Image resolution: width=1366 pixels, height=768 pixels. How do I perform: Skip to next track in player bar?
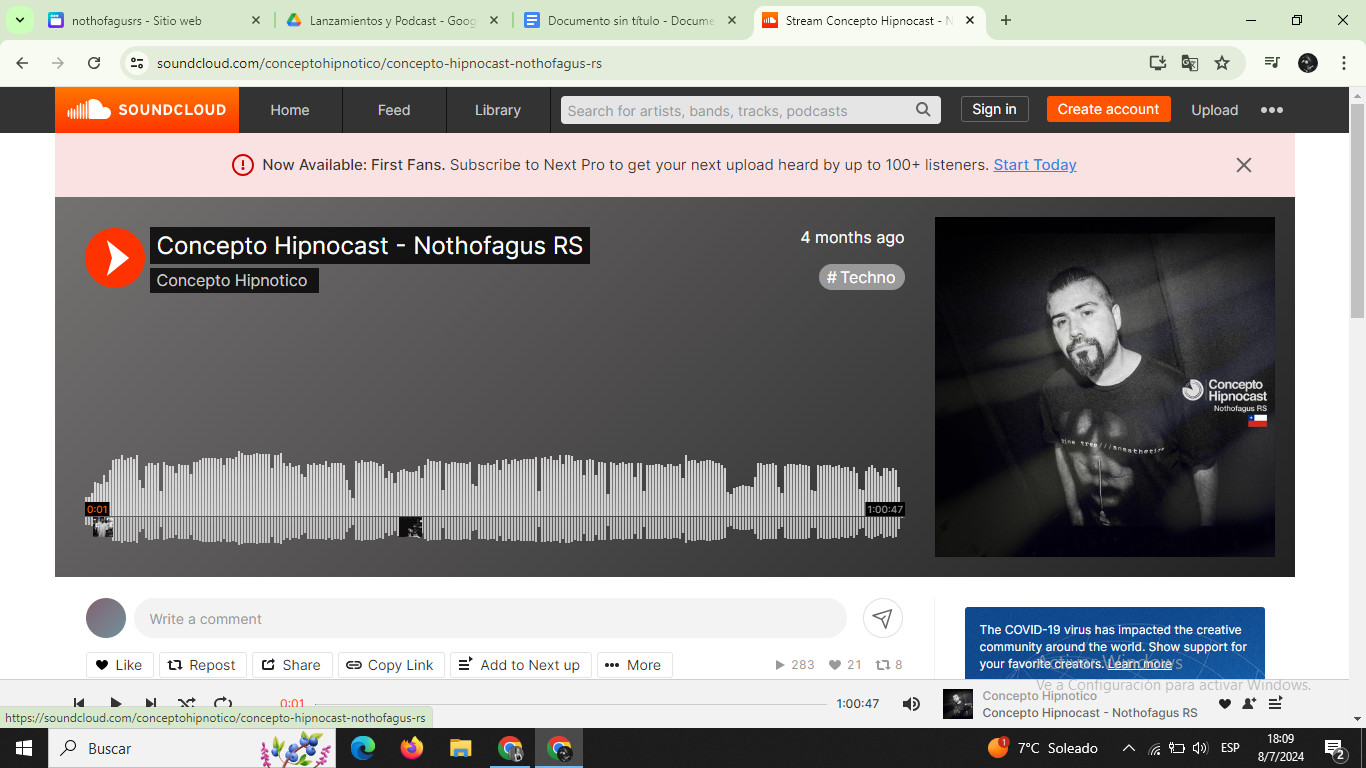(x=151, y=704)
